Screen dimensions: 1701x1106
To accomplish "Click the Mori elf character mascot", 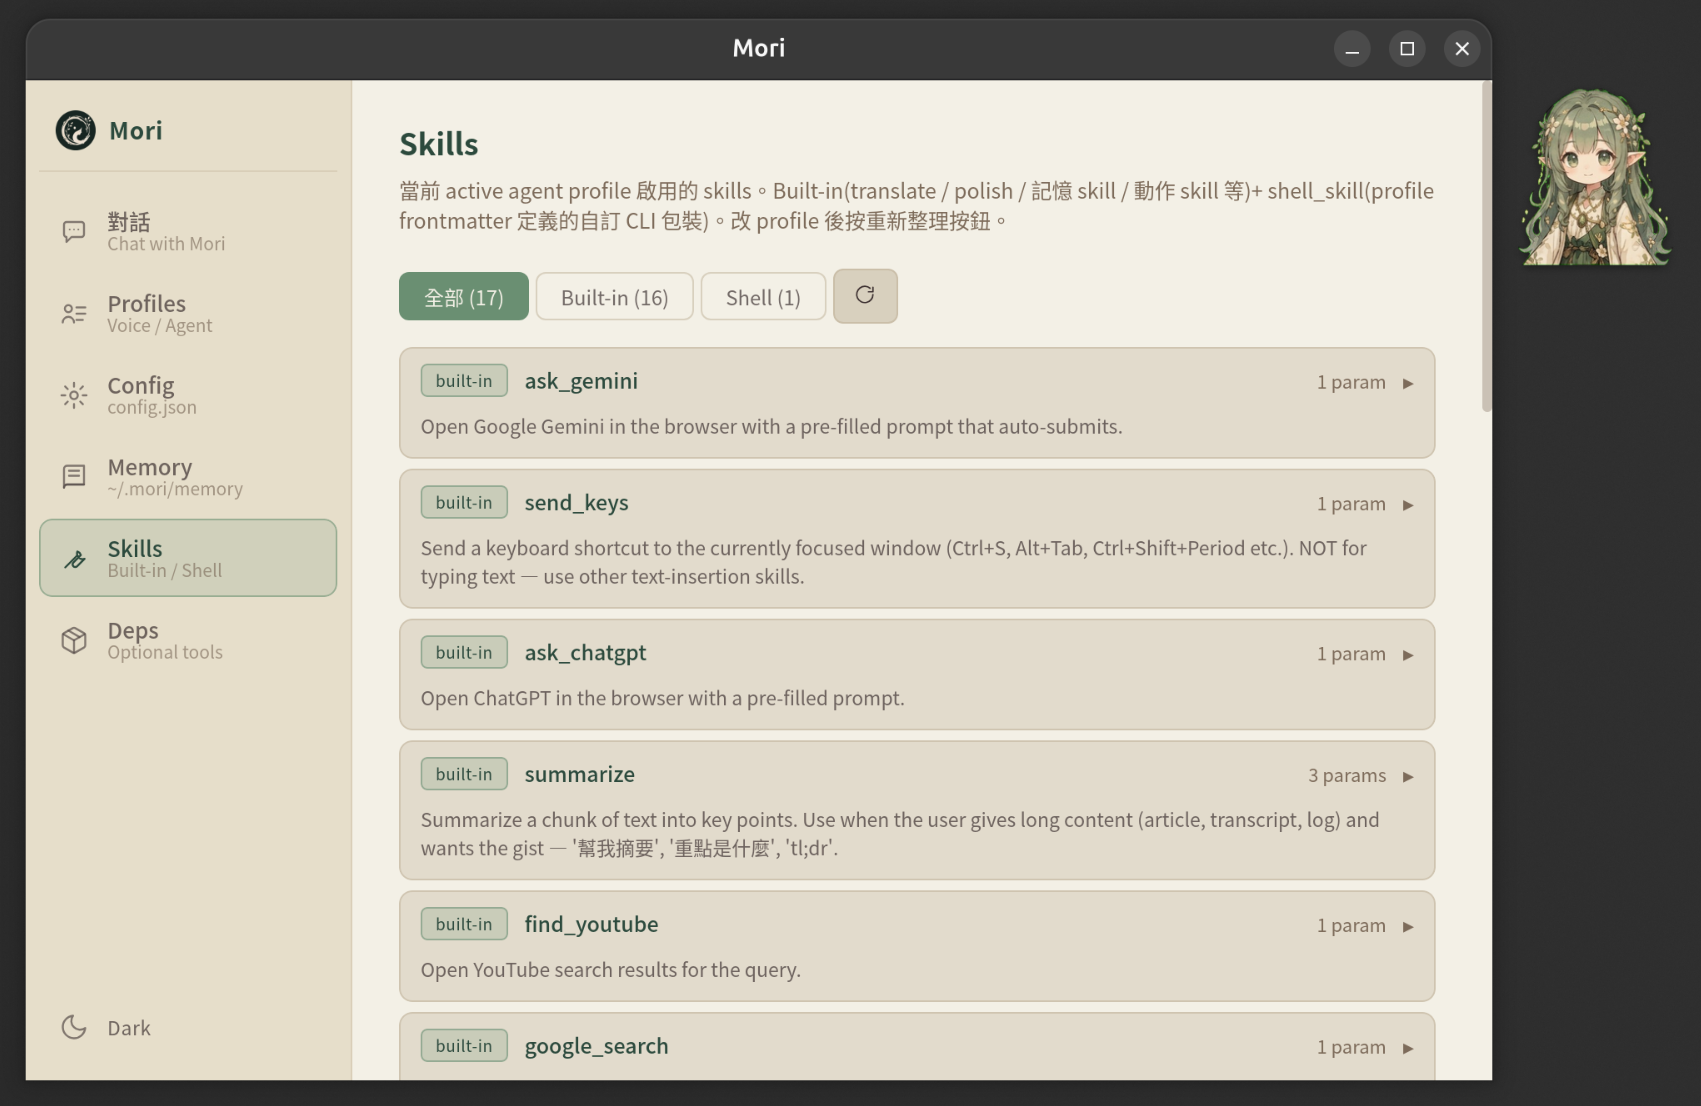I will pos(1594,178).
